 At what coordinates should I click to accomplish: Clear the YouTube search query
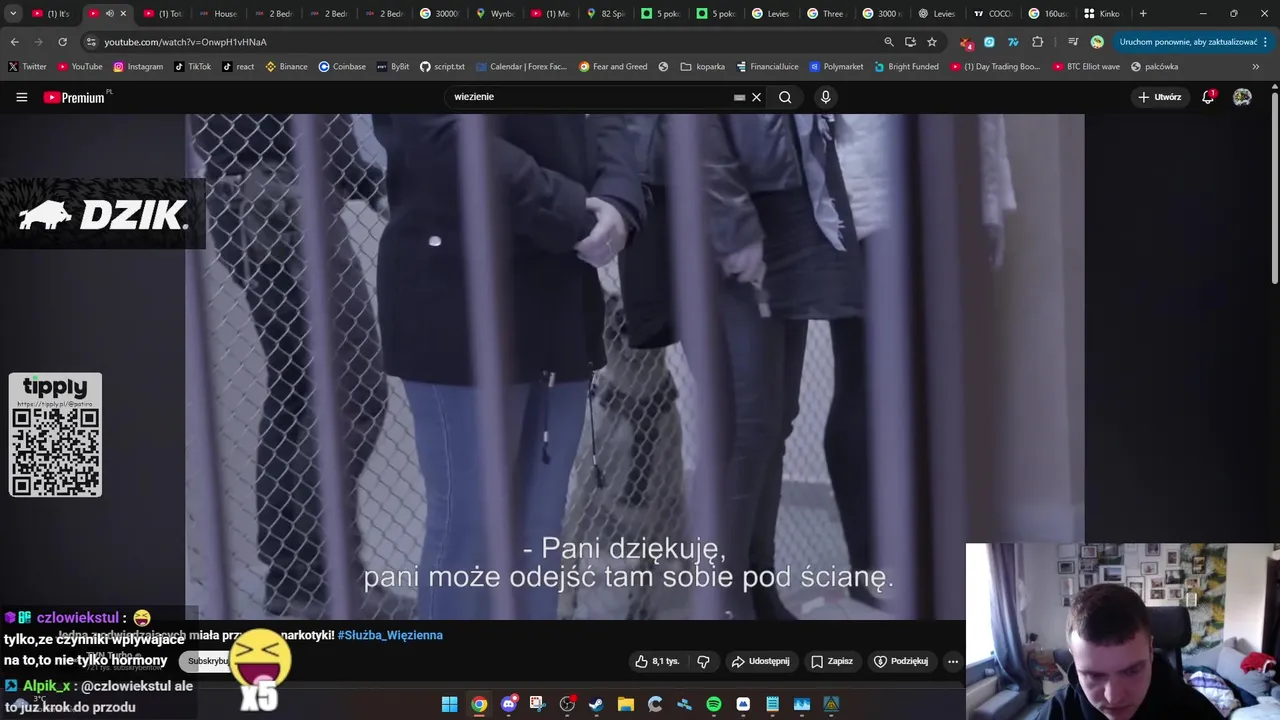point(757,97)
